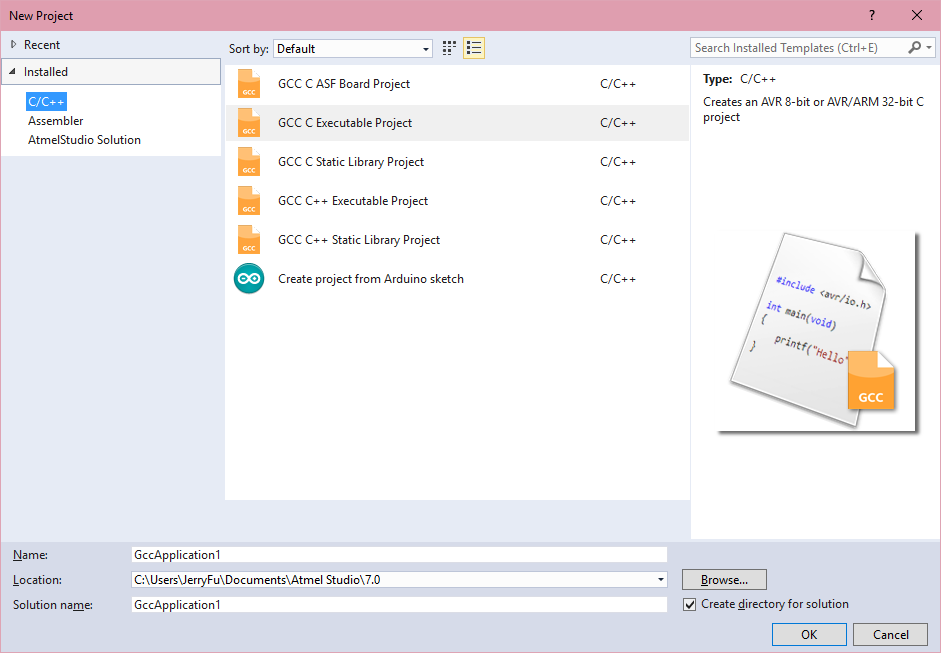Image resolution: width=941 pixels, height=653 pixels.
Task: Switch to small icons grid view
Action: 449,49
